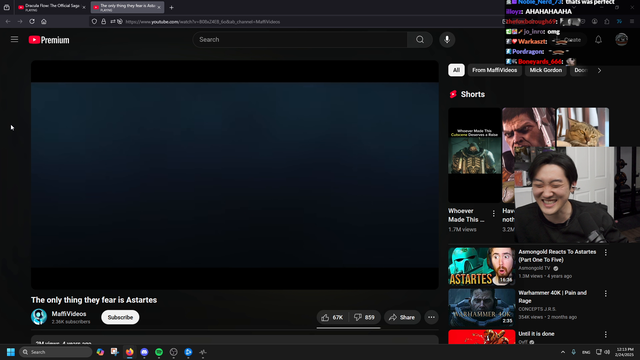
Task: Close the Dracula Flow browser tab
Action: click(84, 7)
